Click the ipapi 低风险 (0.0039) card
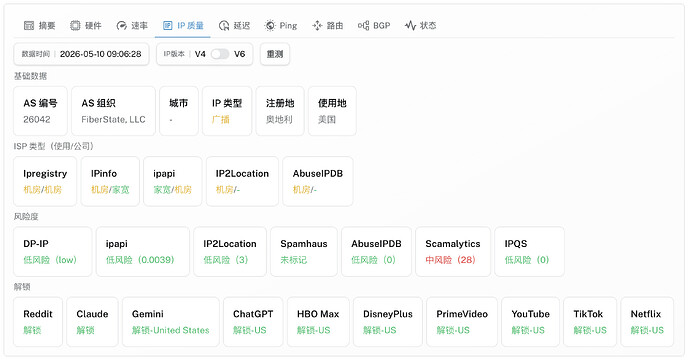Image resolution: width=690 pixels, height=360 pixels. pyautogui.click(x=143, y=252)
